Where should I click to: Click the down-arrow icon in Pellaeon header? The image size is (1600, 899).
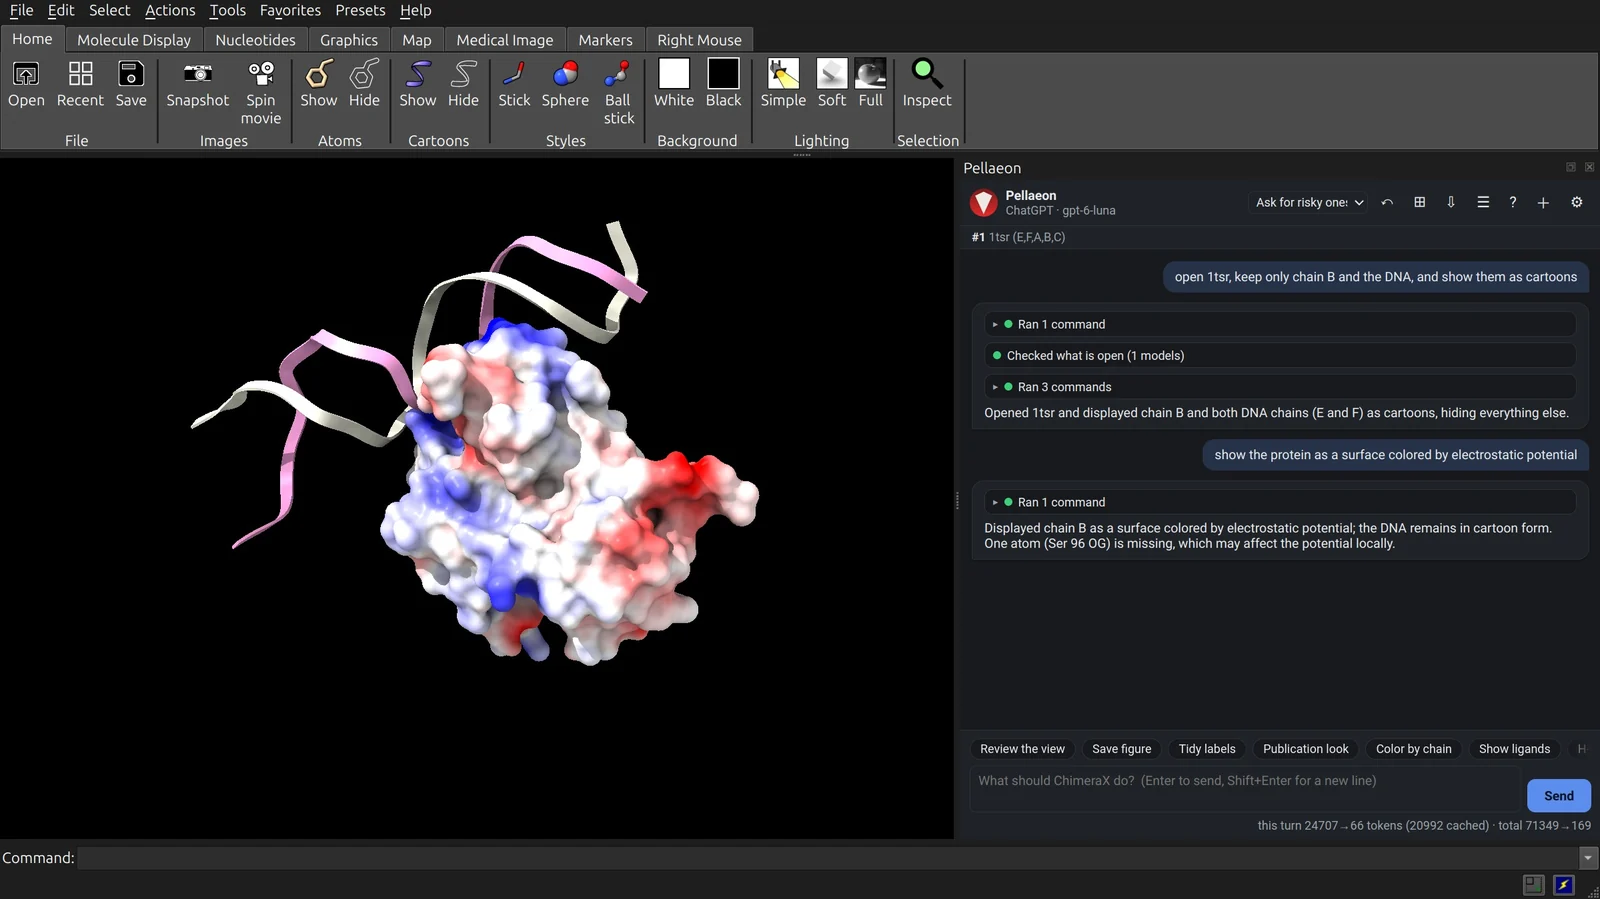(1451, 202)
